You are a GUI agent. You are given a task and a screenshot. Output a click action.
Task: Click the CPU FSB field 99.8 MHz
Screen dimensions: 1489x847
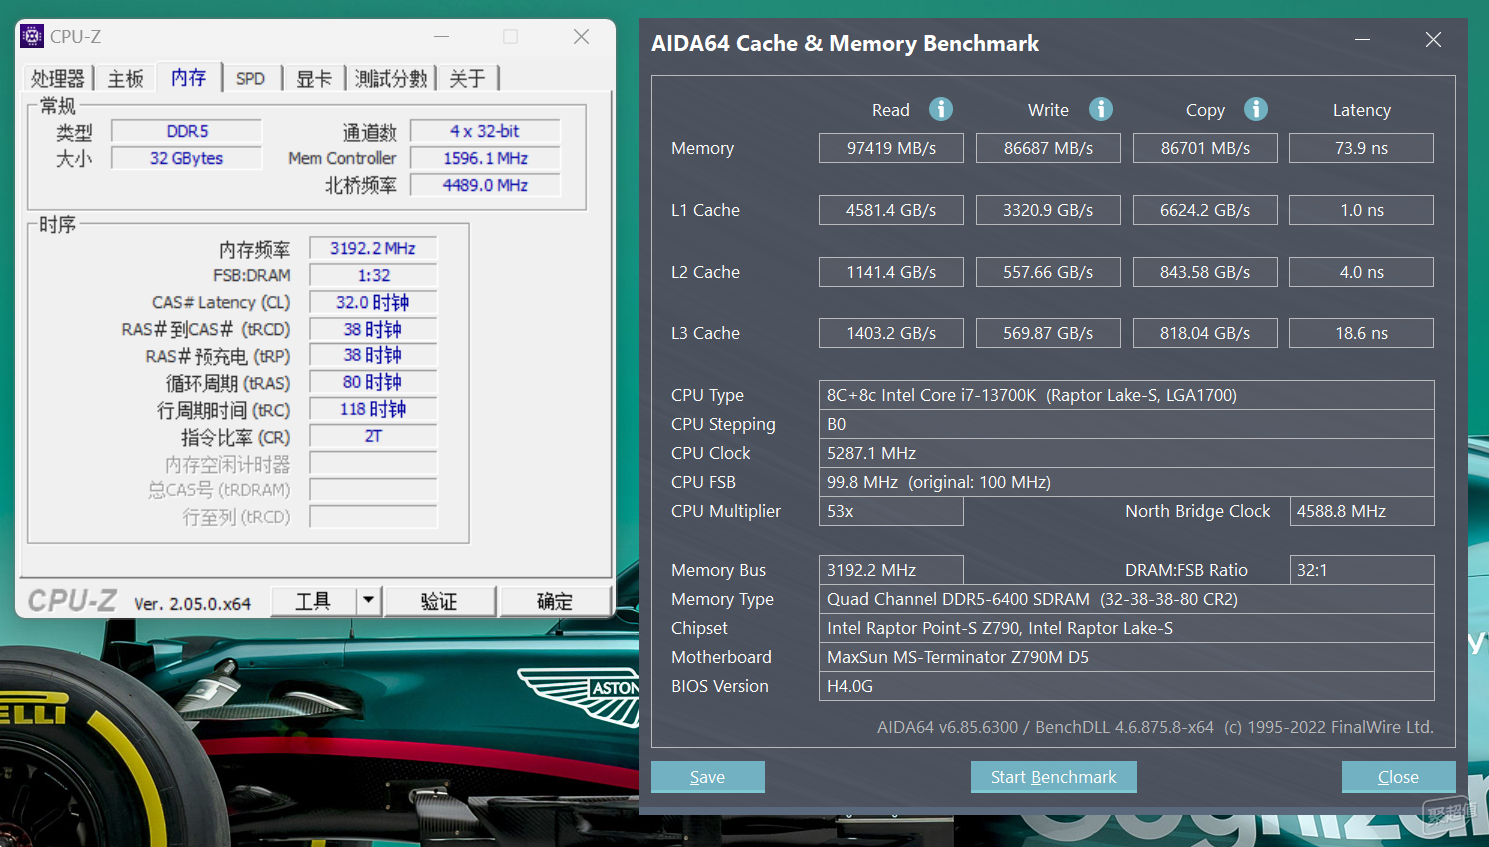1127,482
